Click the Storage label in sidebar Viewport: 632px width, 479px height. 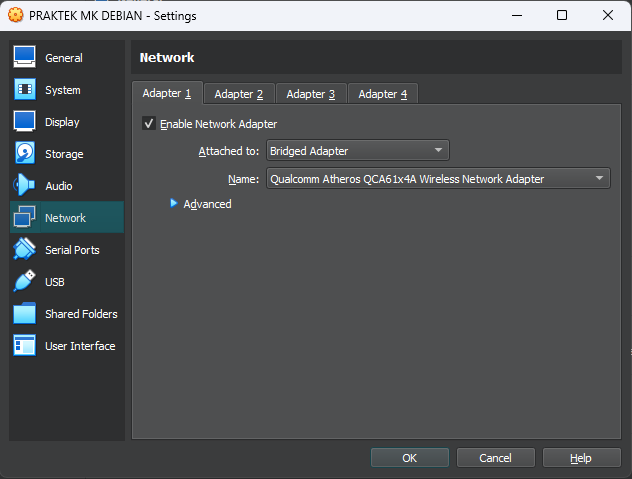click(x=64, y=154)
